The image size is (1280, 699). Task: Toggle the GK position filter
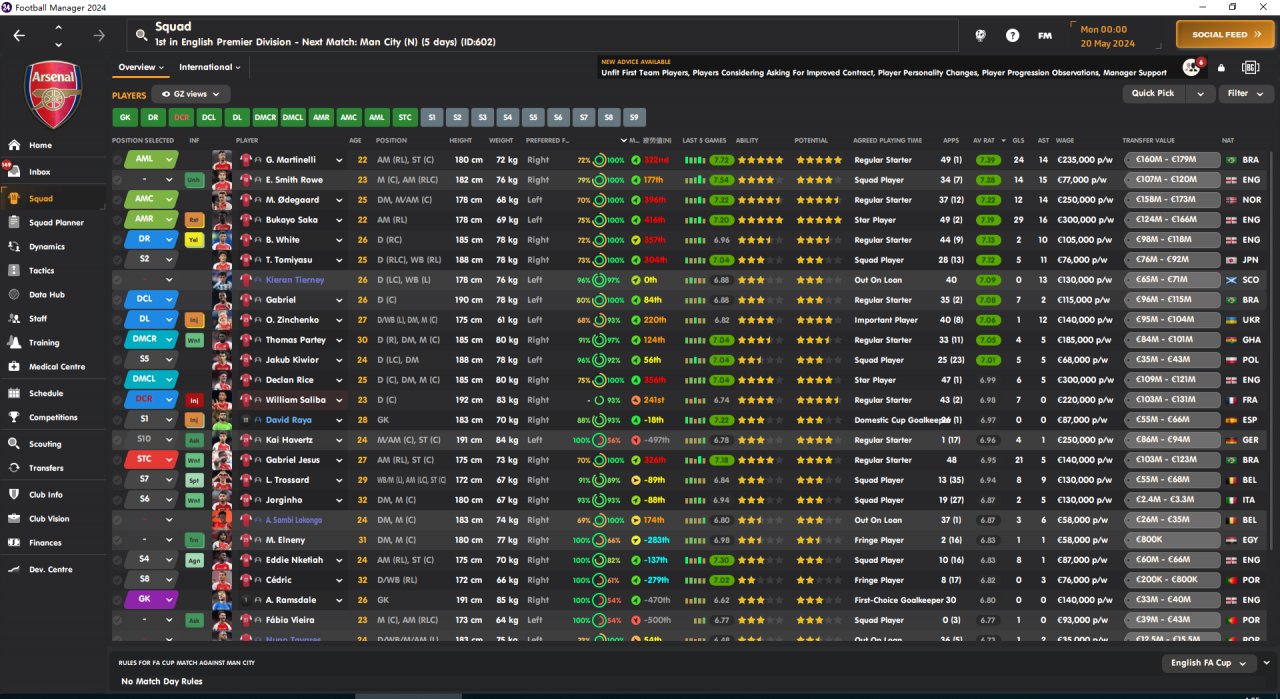125,117
